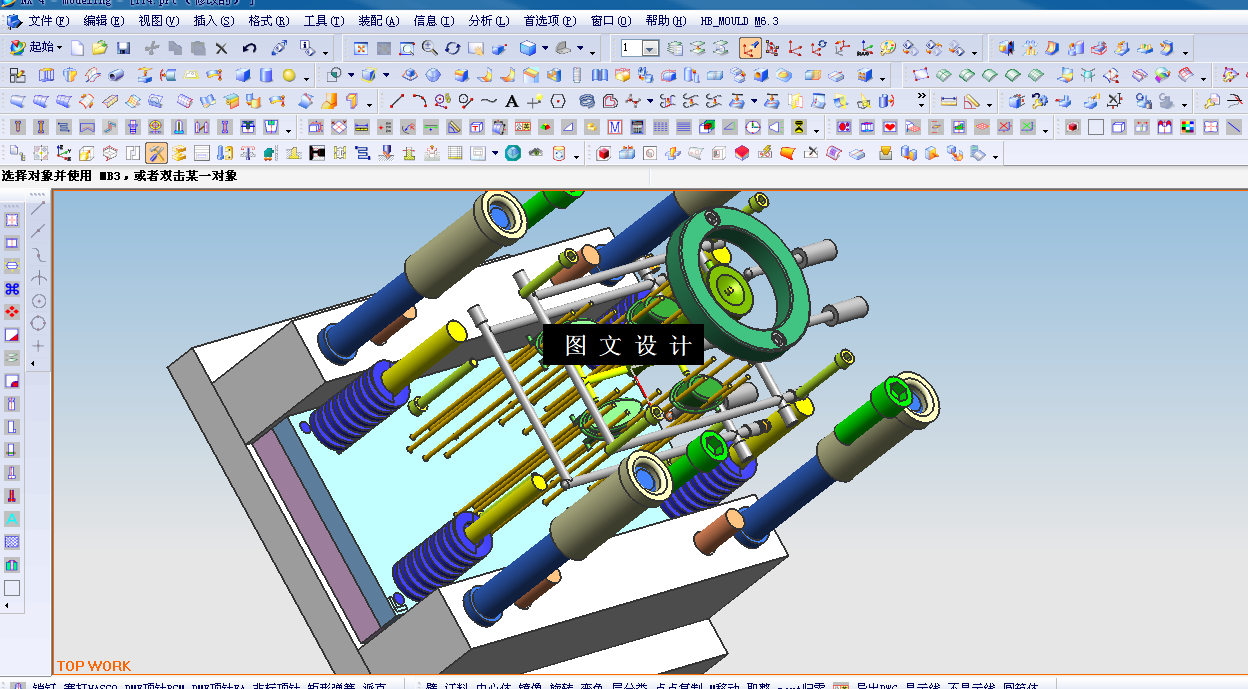
Task: Click the Fit view icon
Action: point(361,48)
